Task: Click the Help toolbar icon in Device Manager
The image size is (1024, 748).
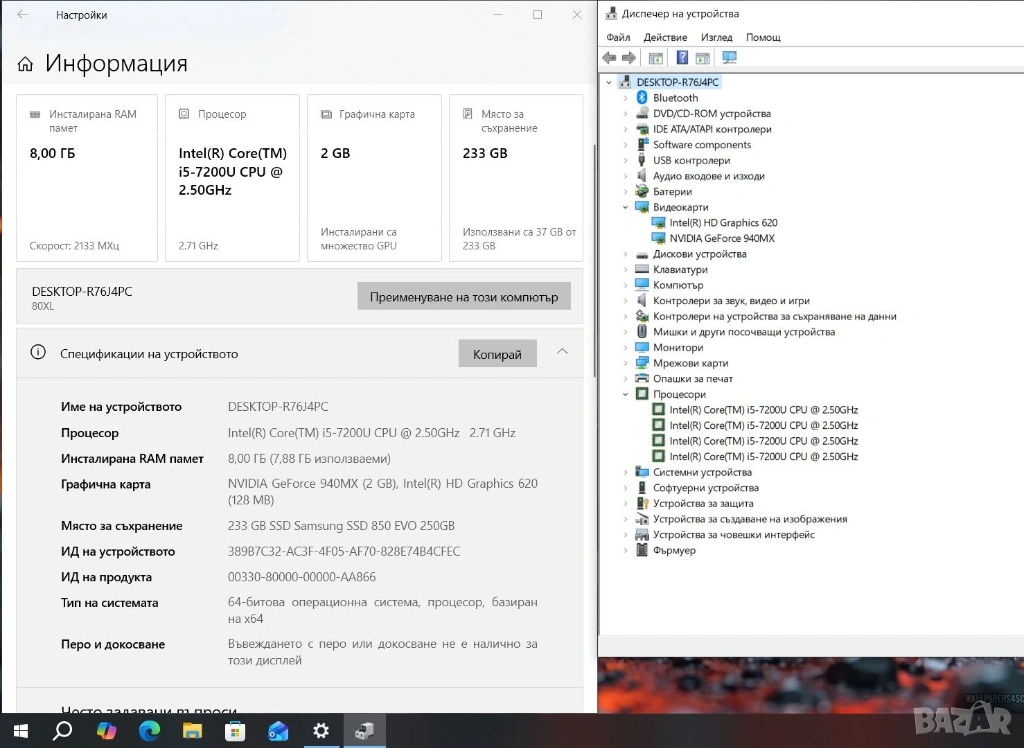Action: 682,58
